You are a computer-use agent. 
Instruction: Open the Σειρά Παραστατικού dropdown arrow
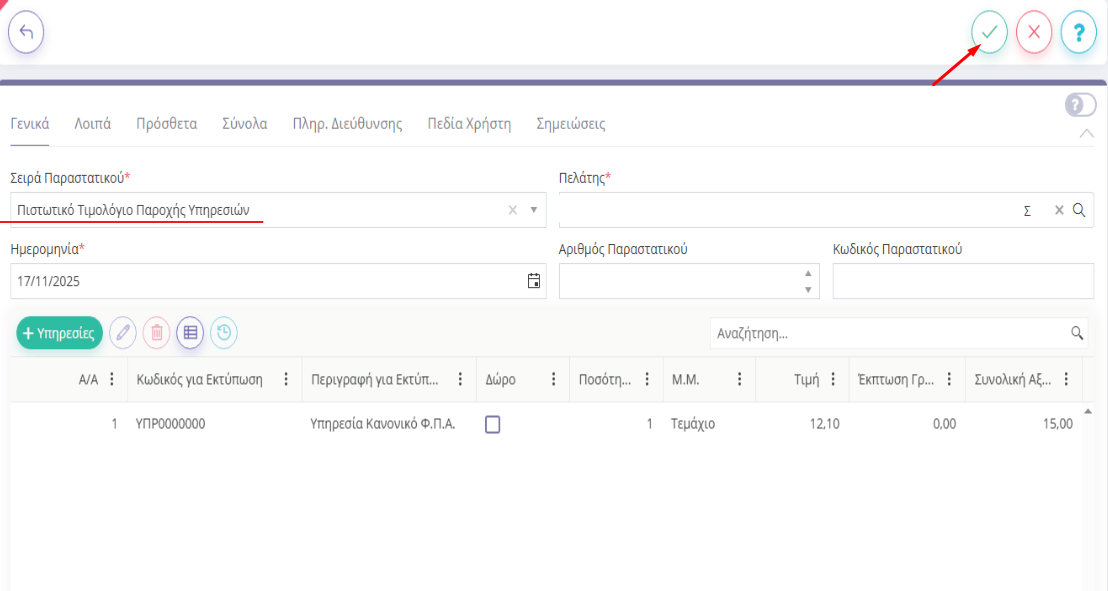[x=533, y=210]
